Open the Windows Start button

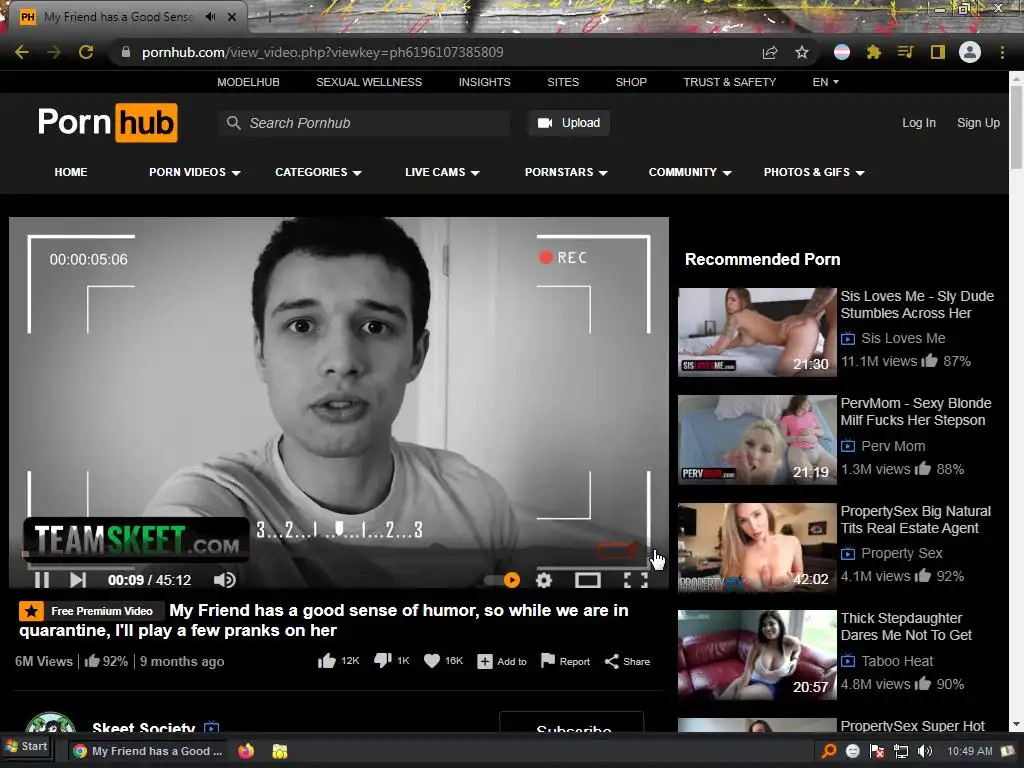(x=26, y=746)
